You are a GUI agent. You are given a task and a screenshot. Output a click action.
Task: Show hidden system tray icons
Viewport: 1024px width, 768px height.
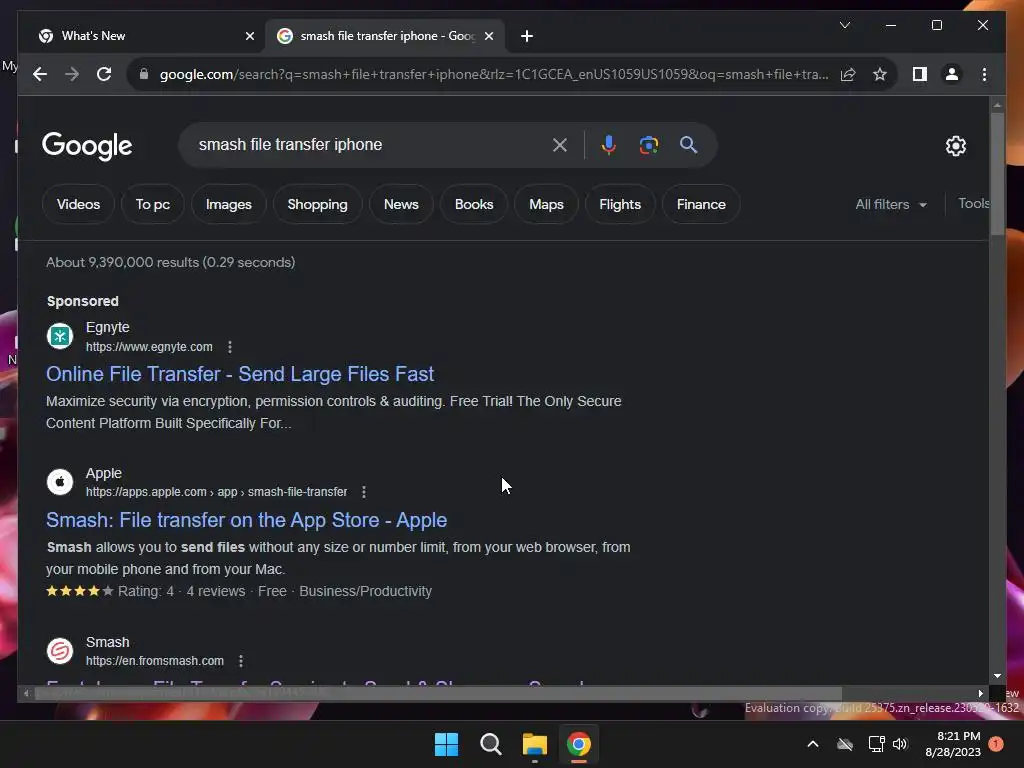click(x=813, y=744)
